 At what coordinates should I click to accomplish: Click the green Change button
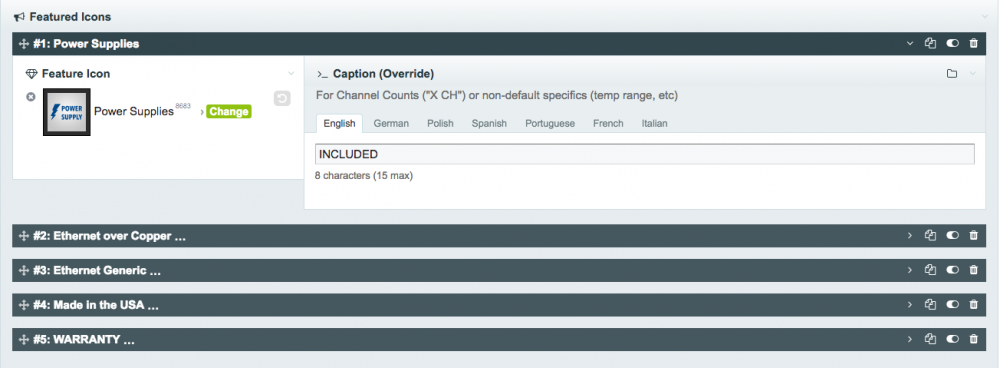[228, 112]
